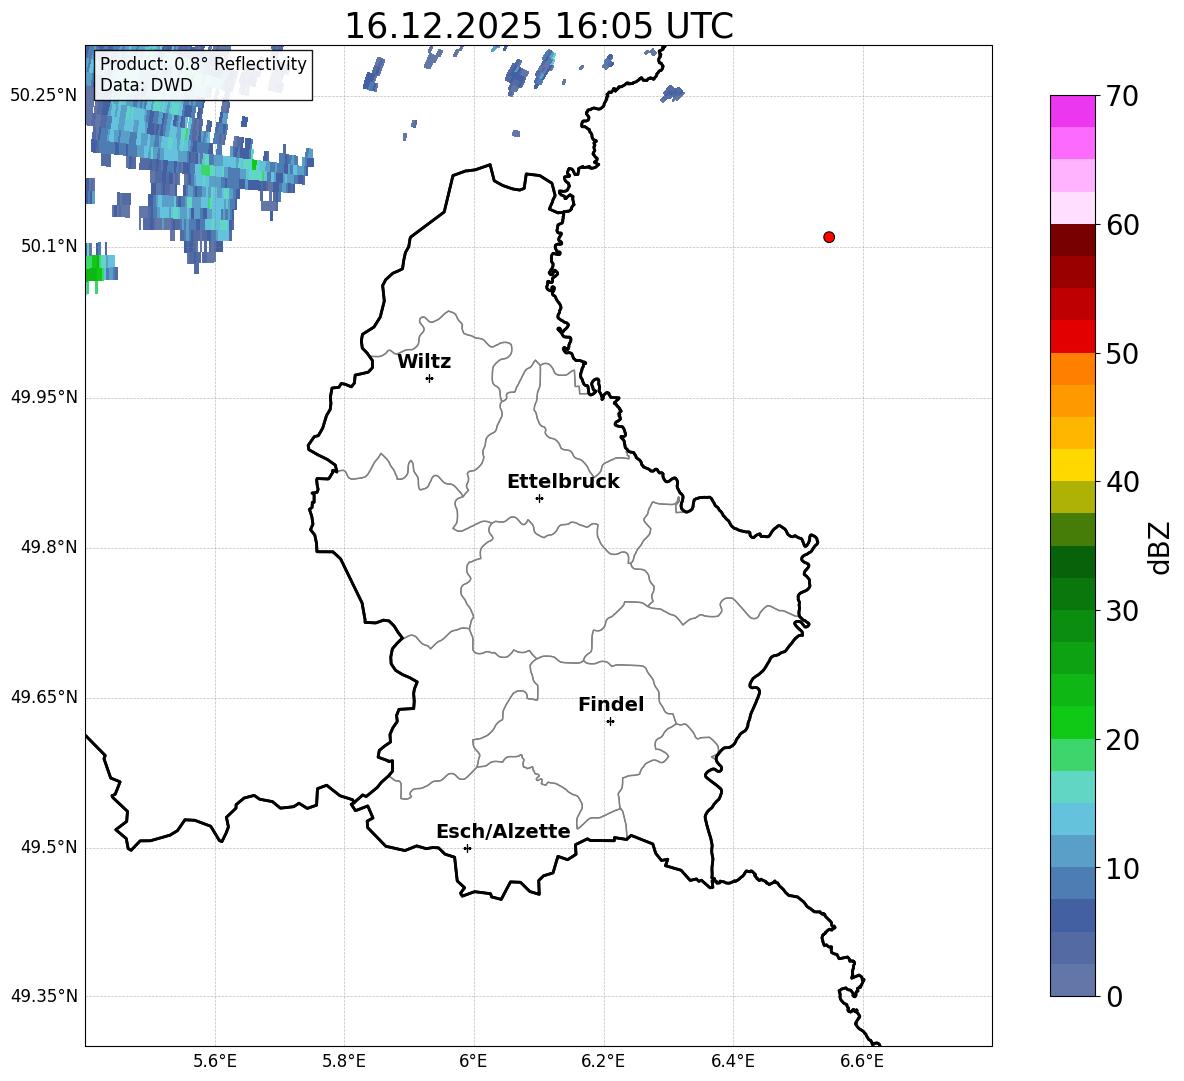Click the title '16.12.2025 16:05 UTC'
1184x1081 pixels.
tap(539, 26)
